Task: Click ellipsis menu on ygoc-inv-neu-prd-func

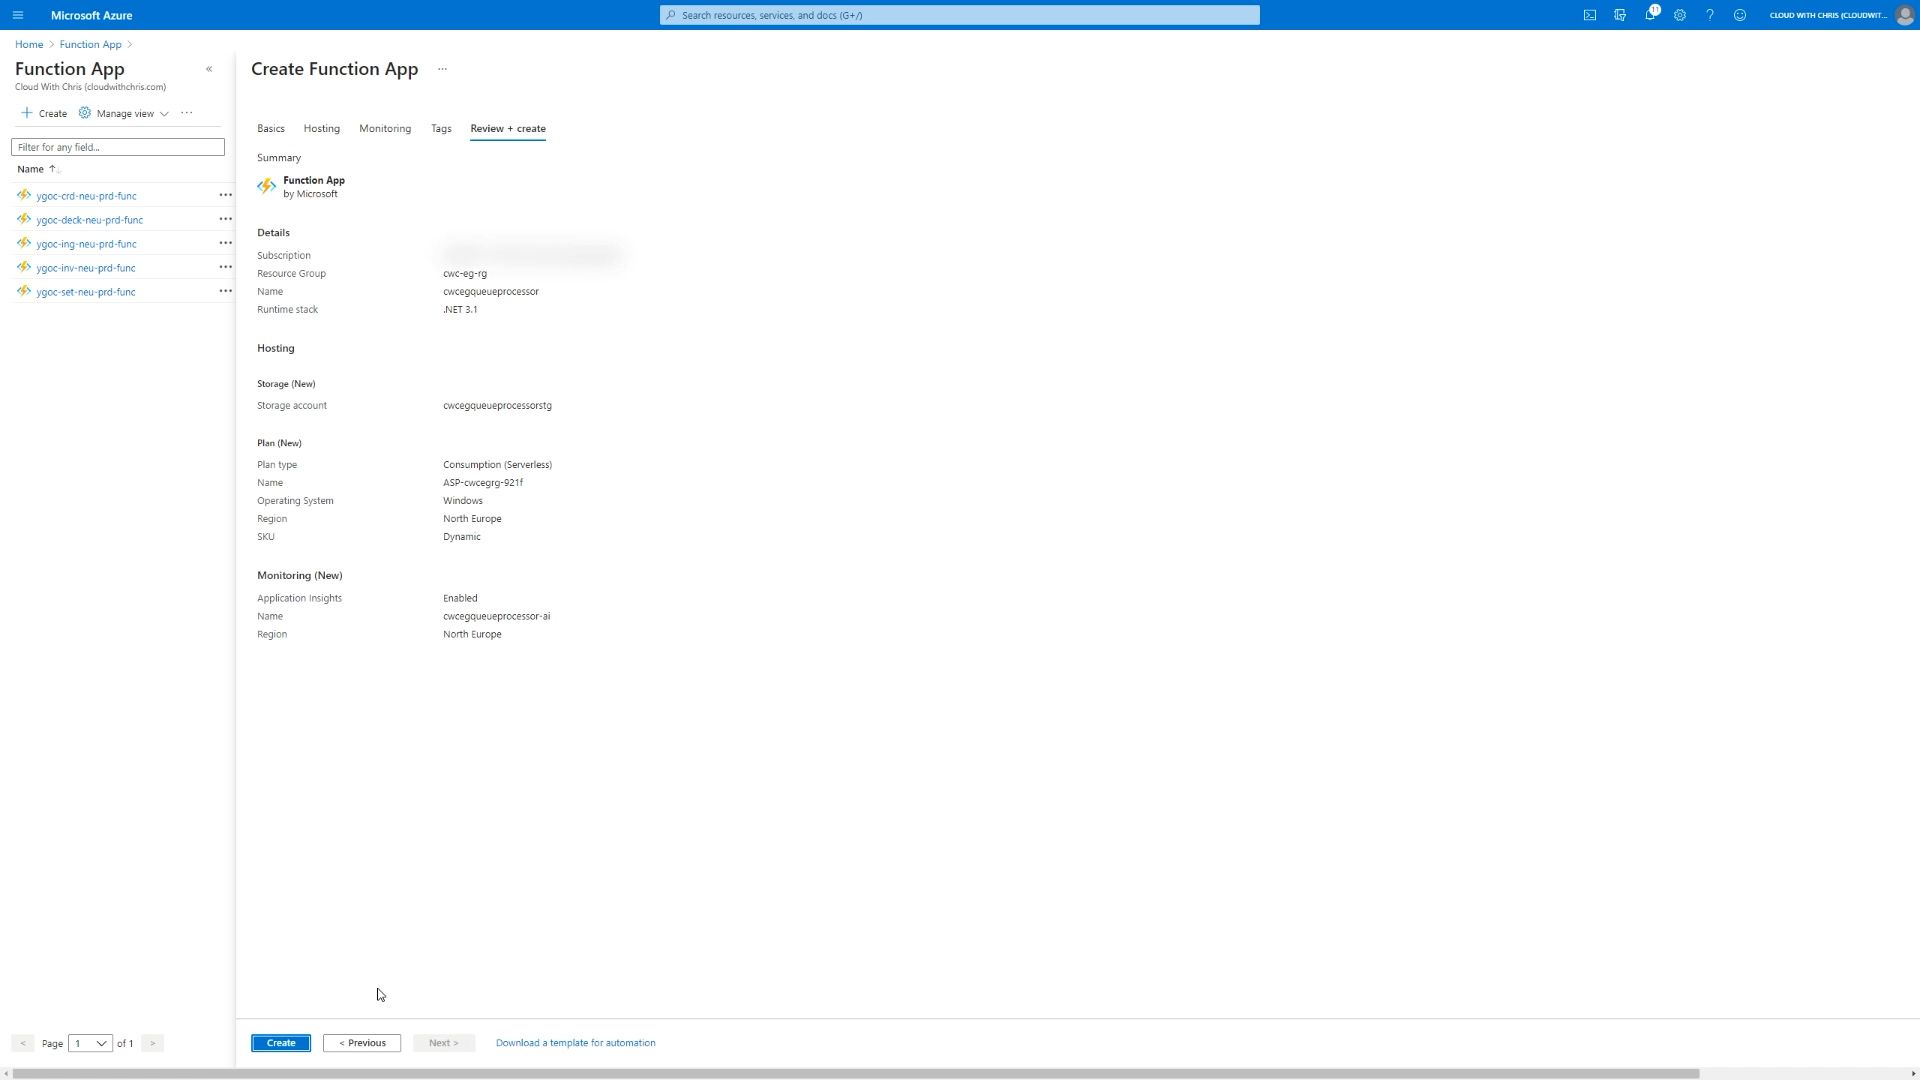Action: [224, 266]
